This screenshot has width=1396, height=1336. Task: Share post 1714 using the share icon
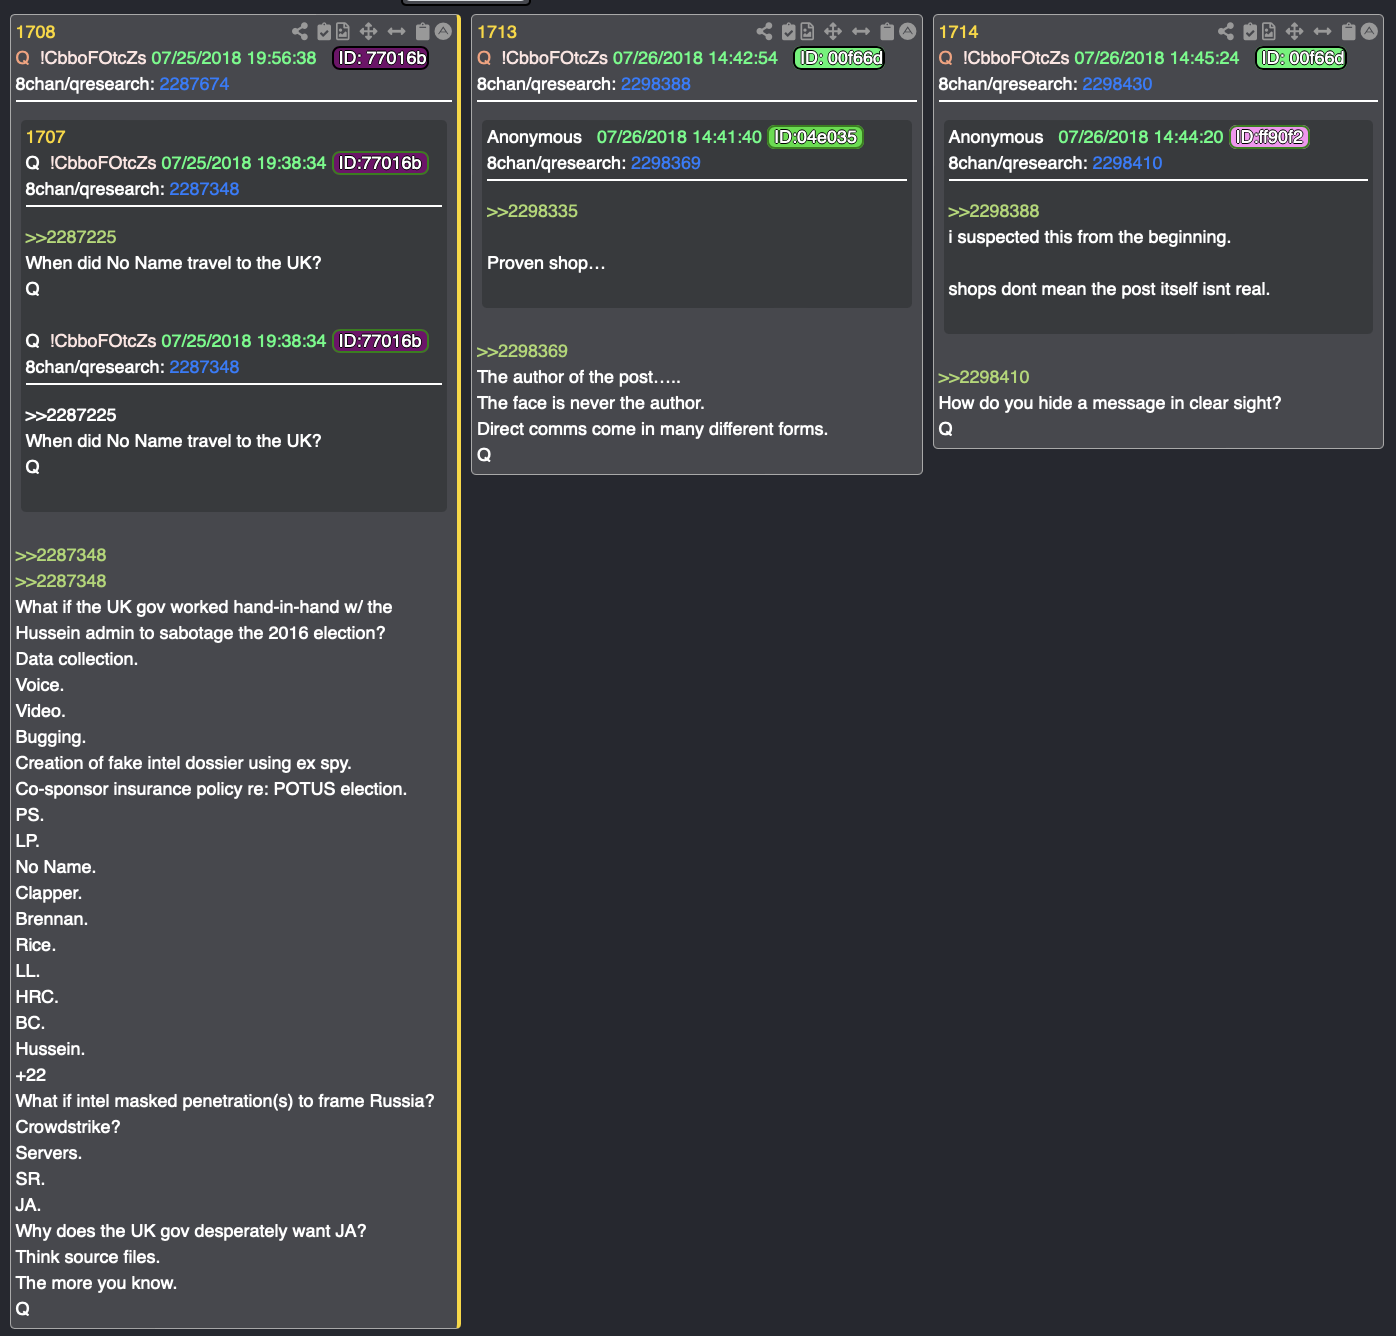1226,32
